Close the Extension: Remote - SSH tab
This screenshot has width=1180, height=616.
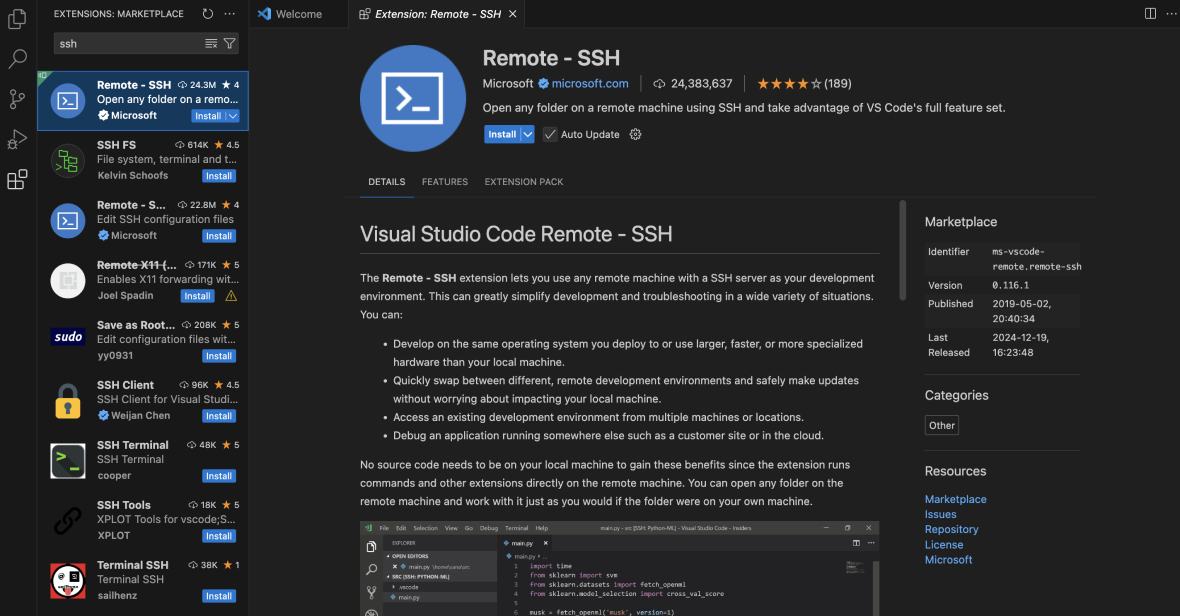[x=512, y=14]
